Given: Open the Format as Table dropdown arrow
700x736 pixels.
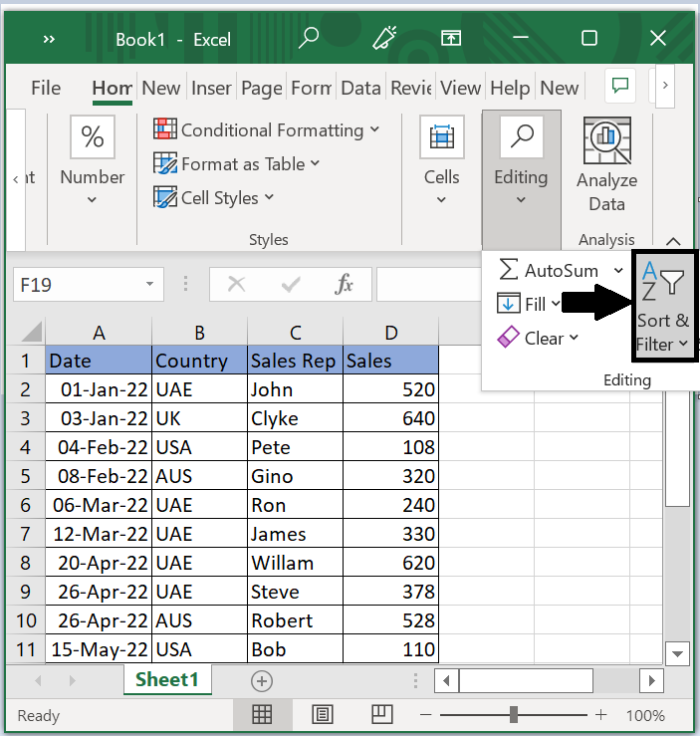Looking at the screenshot, I should tap(315, 163).
